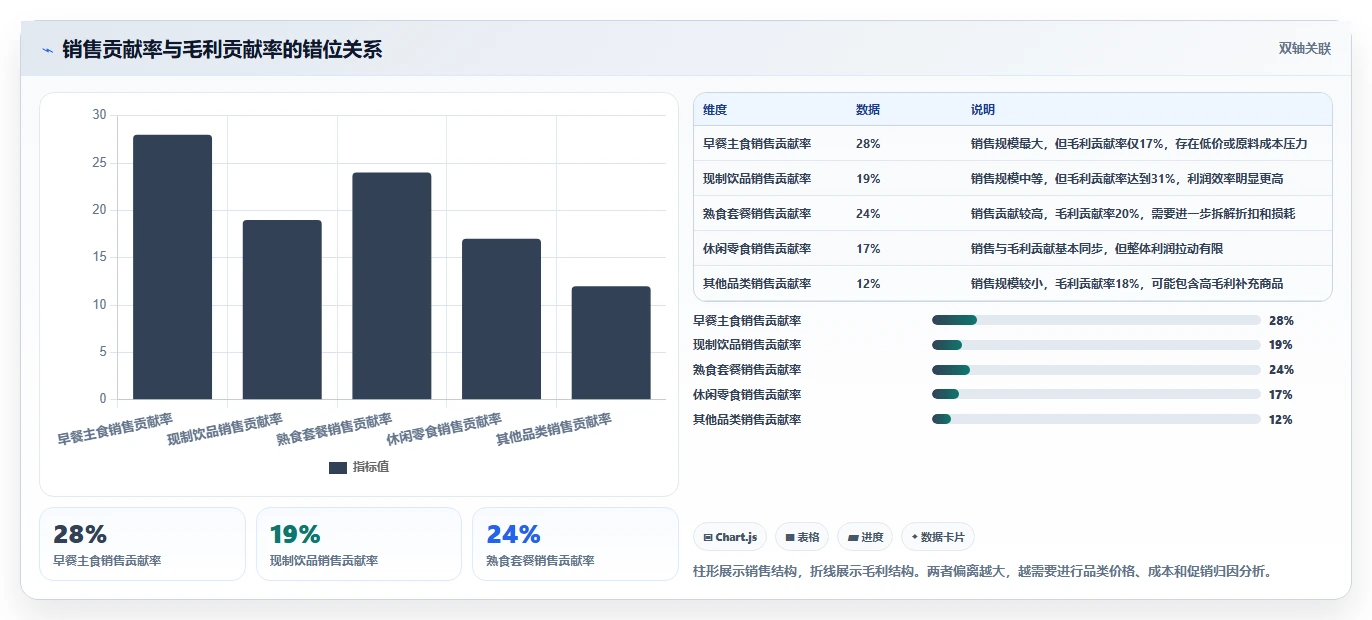Click the 其他品类销售贡献率 bar in chart
The height and width of the screenshot is (620, 1372).
tap(611, 343)
